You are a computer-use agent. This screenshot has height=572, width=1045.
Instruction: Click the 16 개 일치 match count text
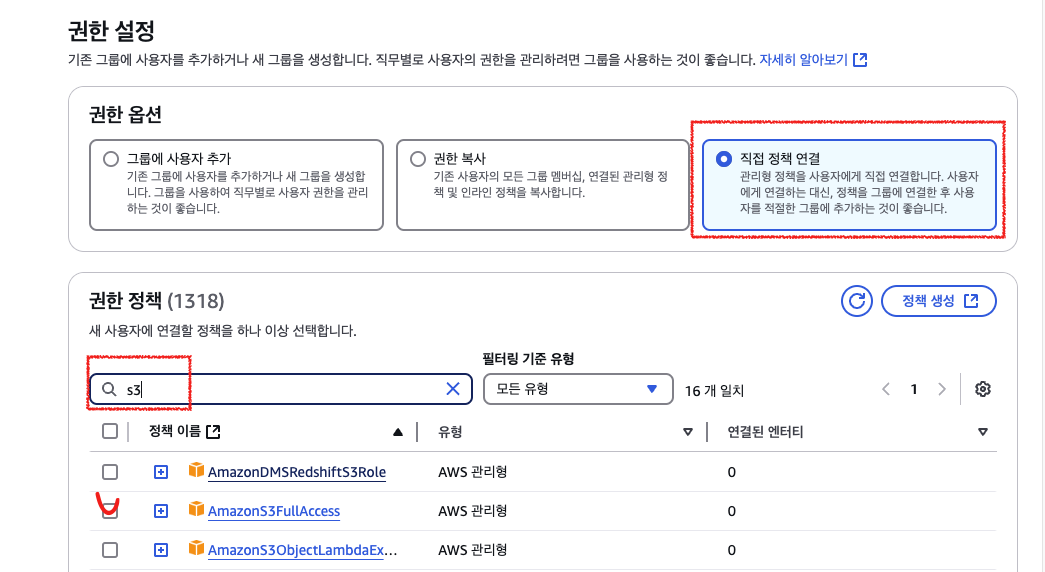click(714, 391)
